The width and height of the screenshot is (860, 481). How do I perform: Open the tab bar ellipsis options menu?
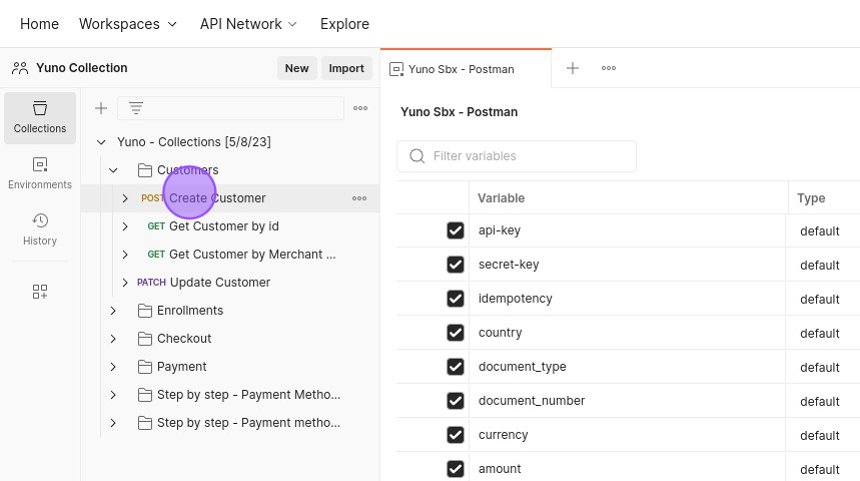tap(609, 68)
